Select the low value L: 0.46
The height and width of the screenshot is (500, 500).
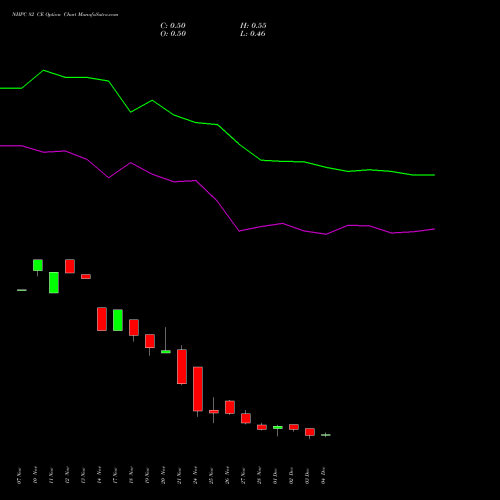pyautogui.click(x=253, y=34)
